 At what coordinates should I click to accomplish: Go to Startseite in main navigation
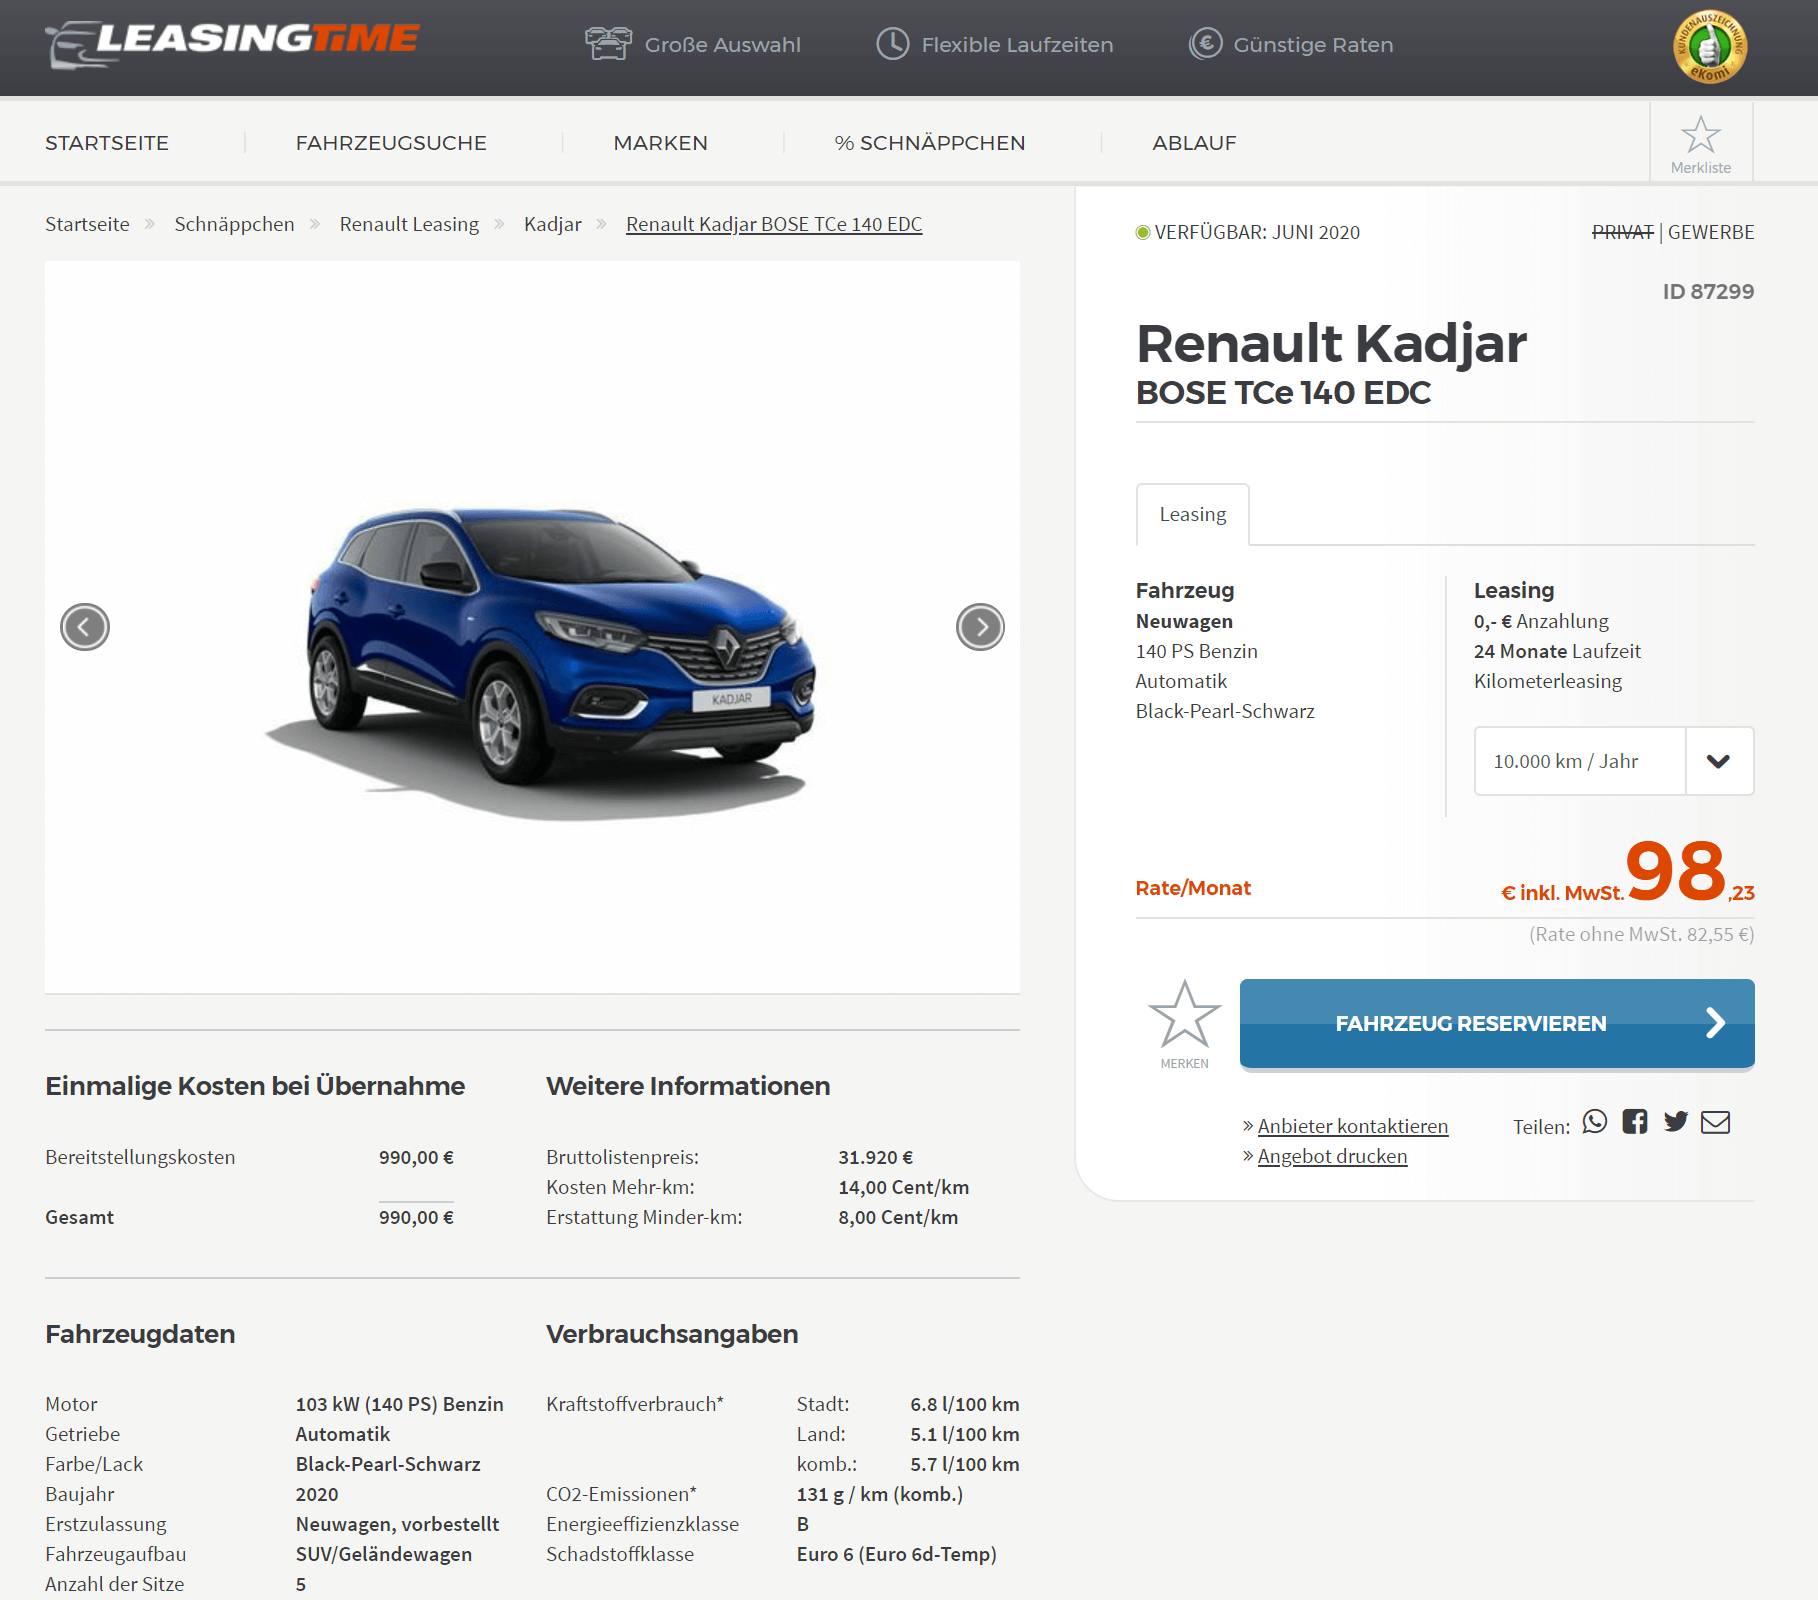[x=107, y=143]
